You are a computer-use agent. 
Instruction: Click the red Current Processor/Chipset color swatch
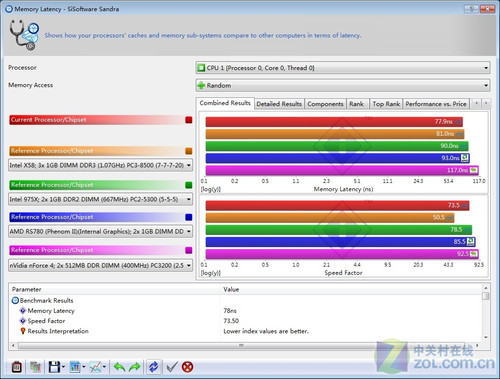(x=189, y=120)
